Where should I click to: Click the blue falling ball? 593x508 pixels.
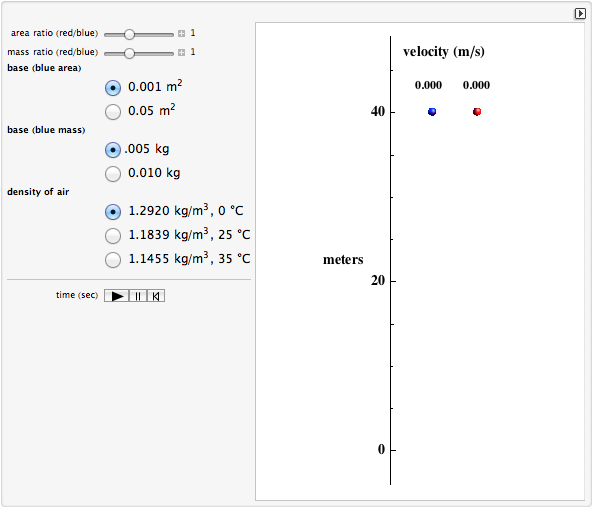pos(432,112)
